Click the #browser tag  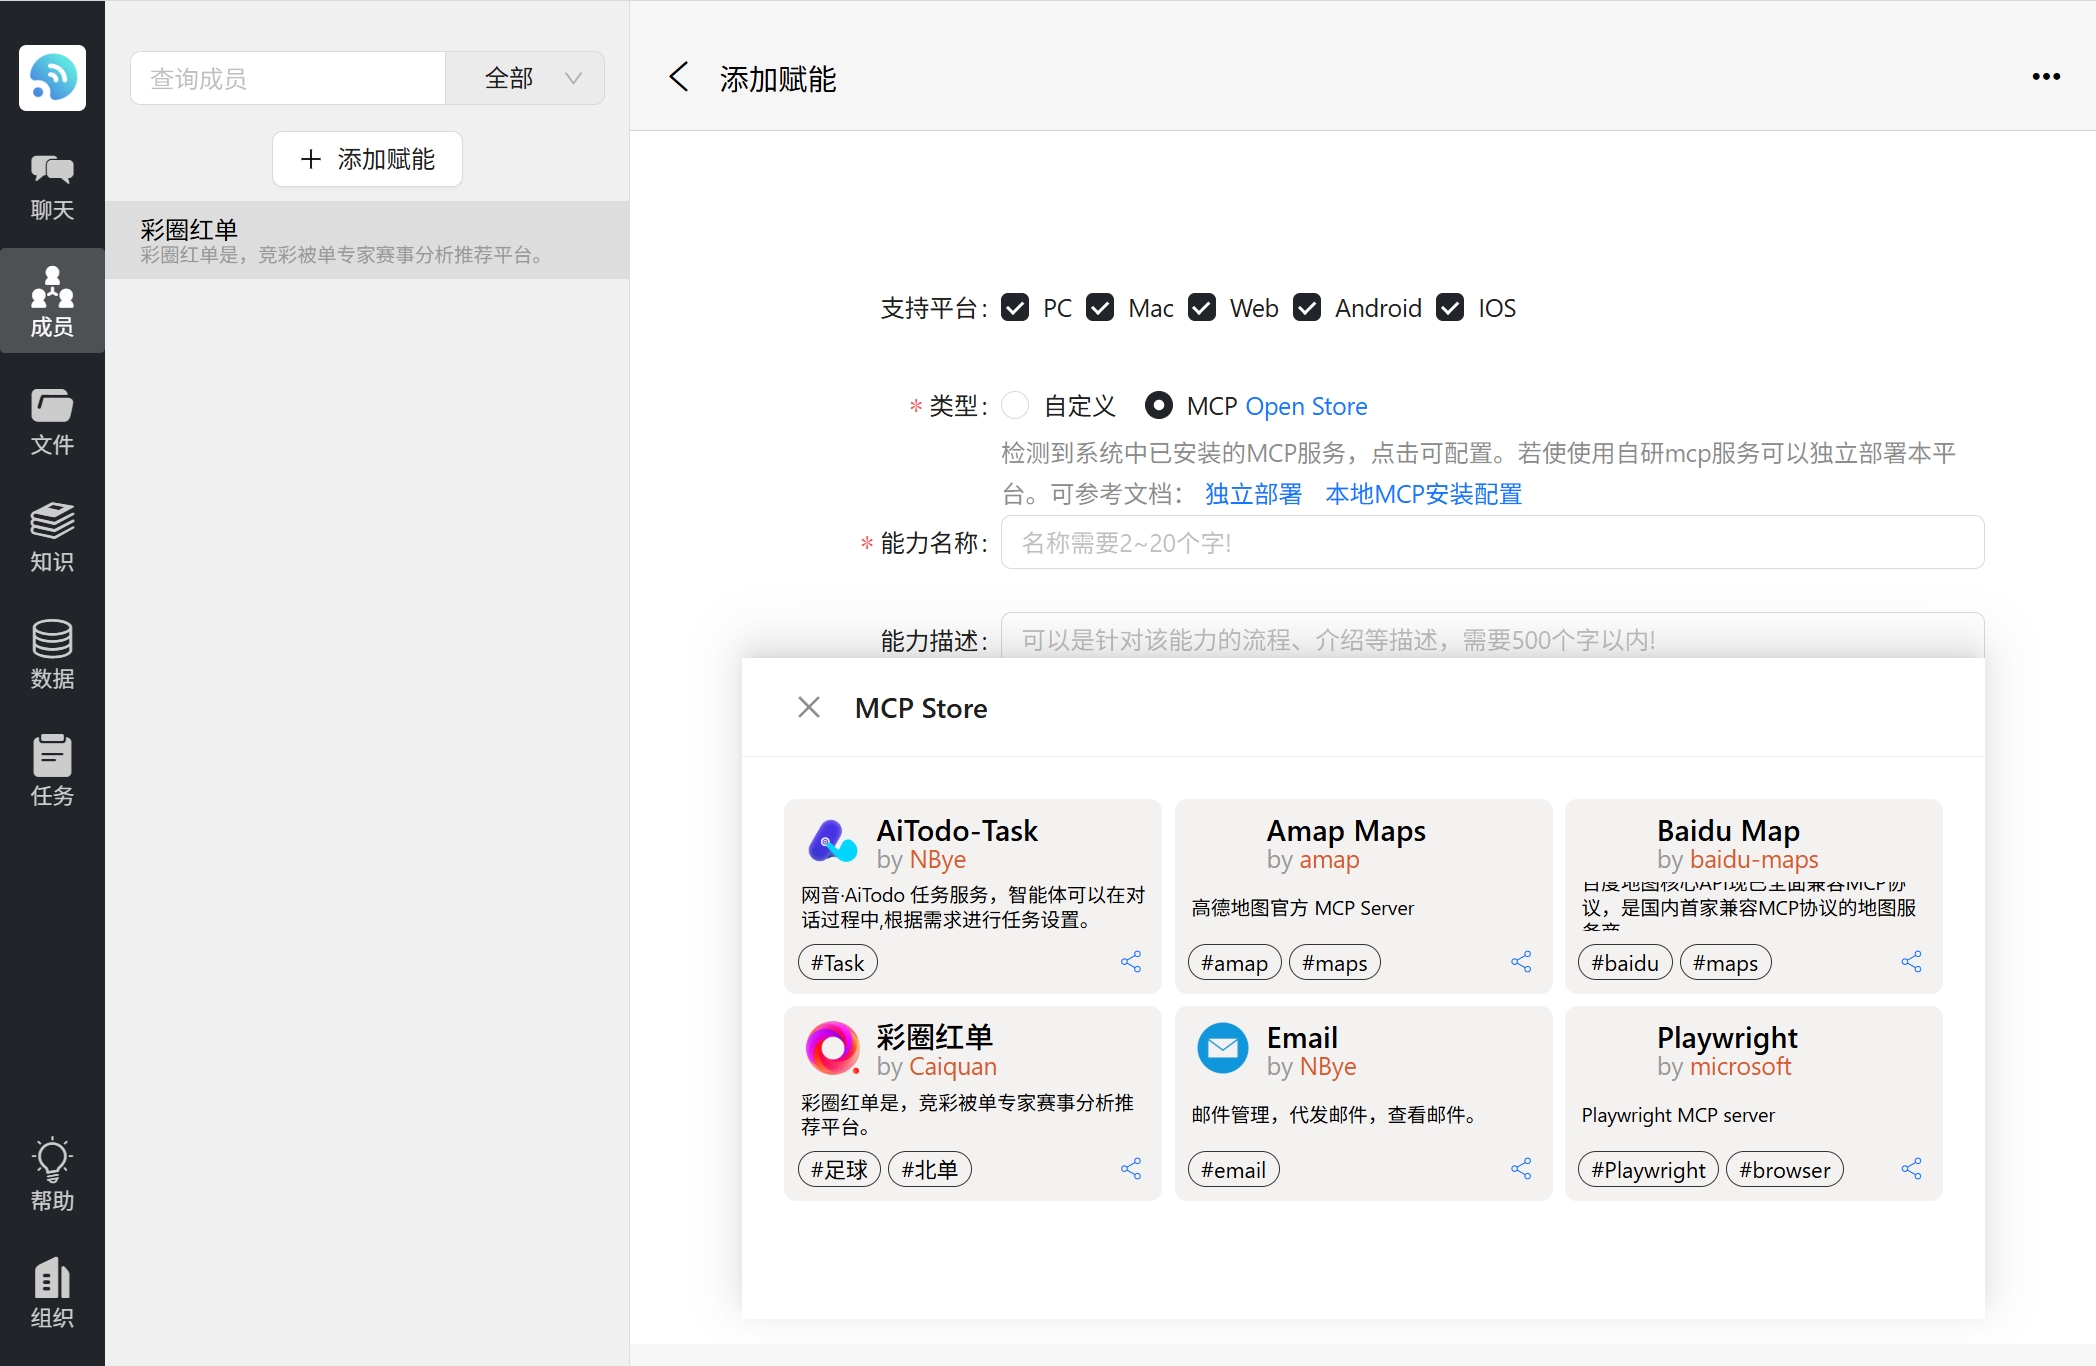coord(1785,1169)
